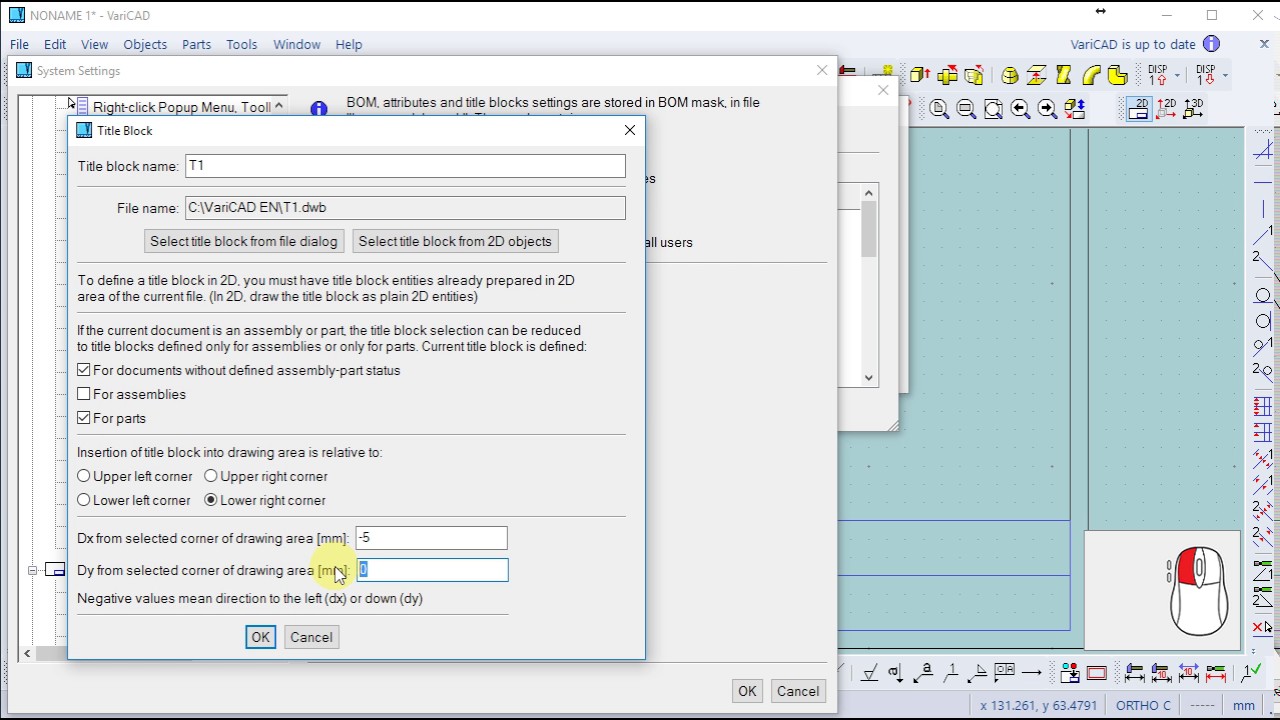Image resolution: width=1280 pixels, height=720 pixels.
Task: Select 'Lower left corner' radio button
Action: 84,500
